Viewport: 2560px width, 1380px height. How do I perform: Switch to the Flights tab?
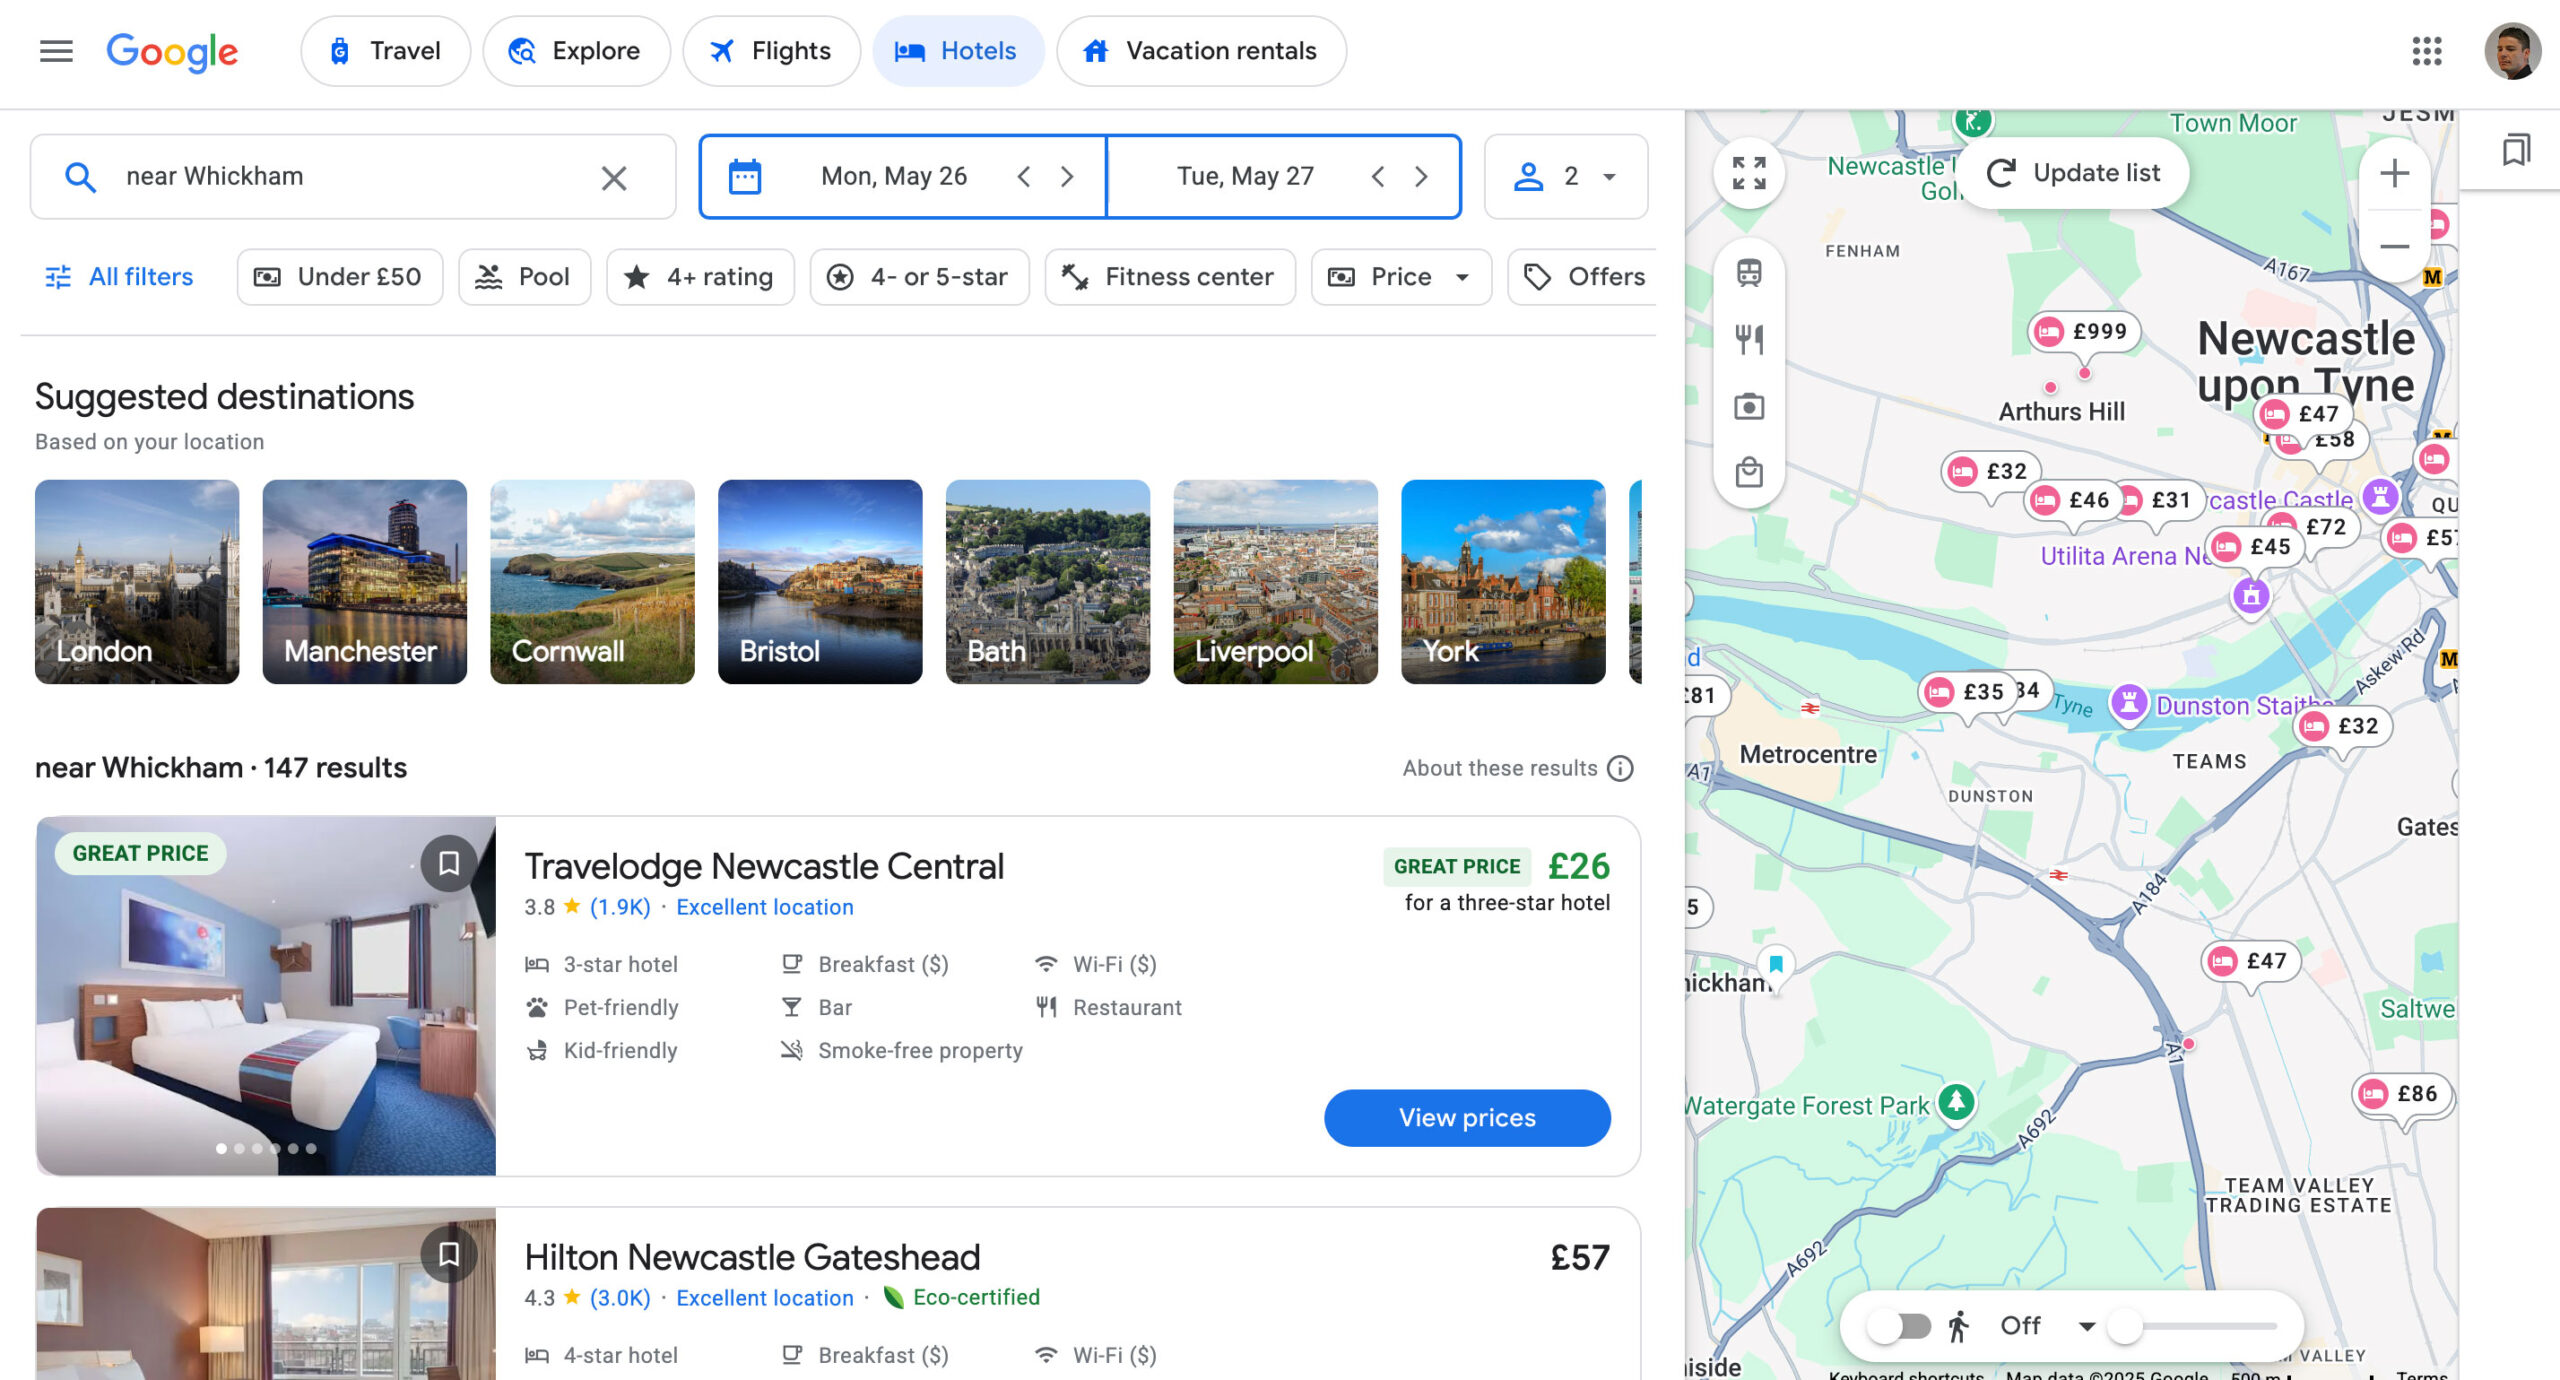(771, 51)
